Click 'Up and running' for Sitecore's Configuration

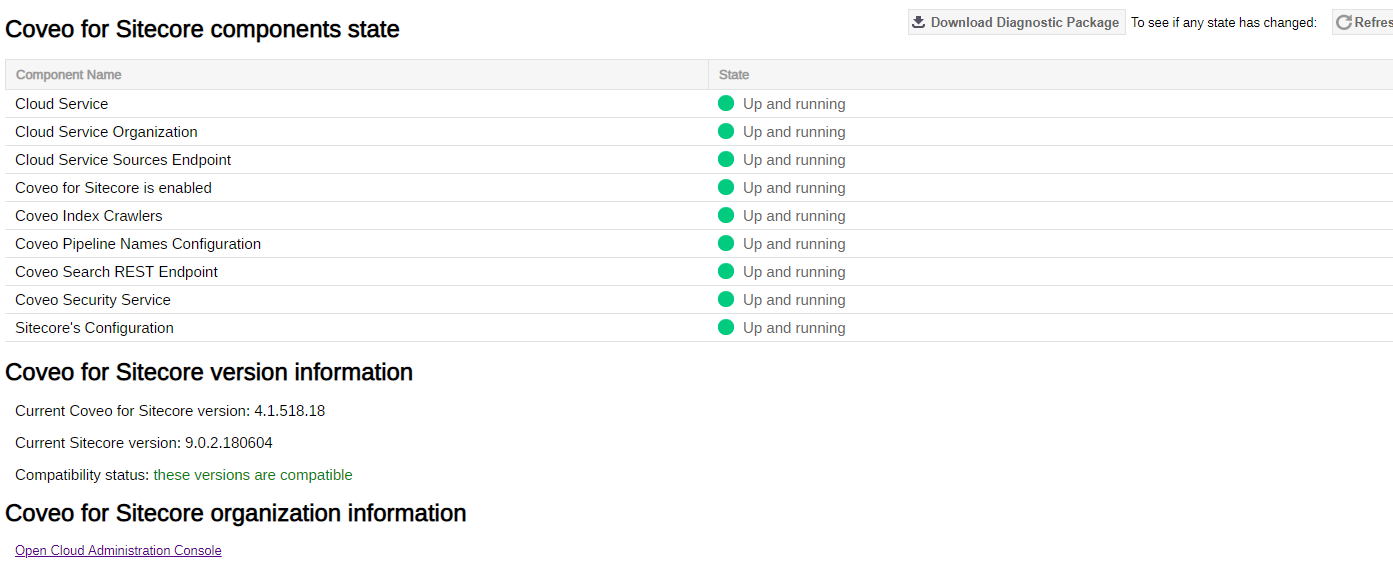(x=794, y=328)
